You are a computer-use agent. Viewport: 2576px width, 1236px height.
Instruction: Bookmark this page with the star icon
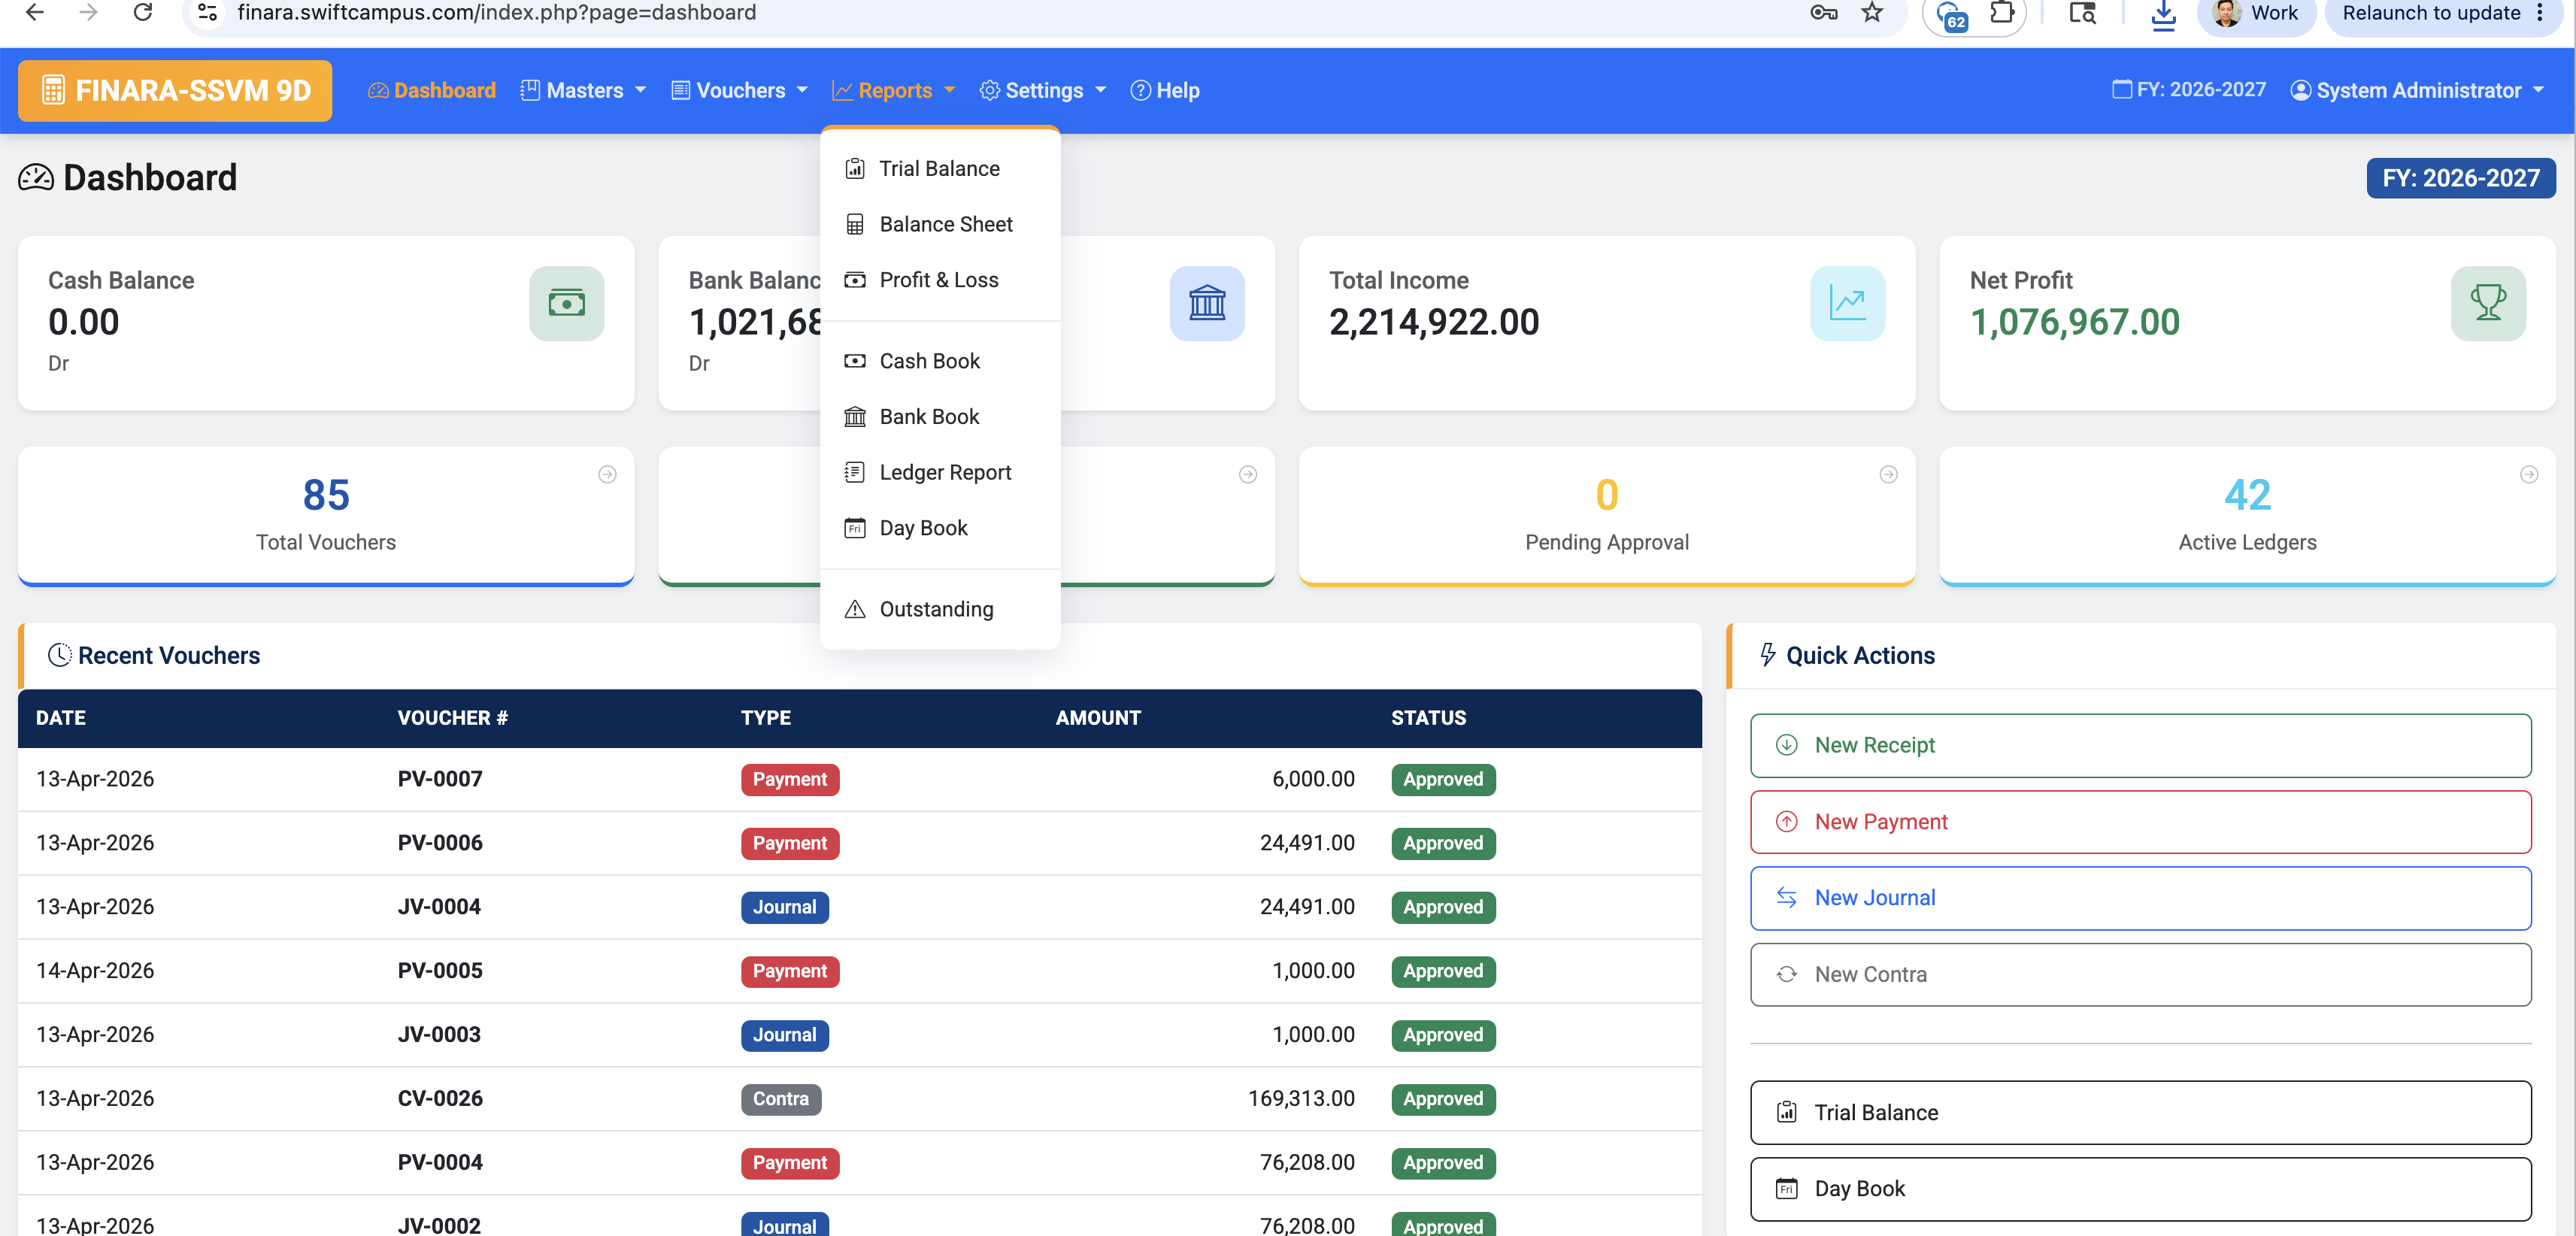click(x=1872, y=12)
